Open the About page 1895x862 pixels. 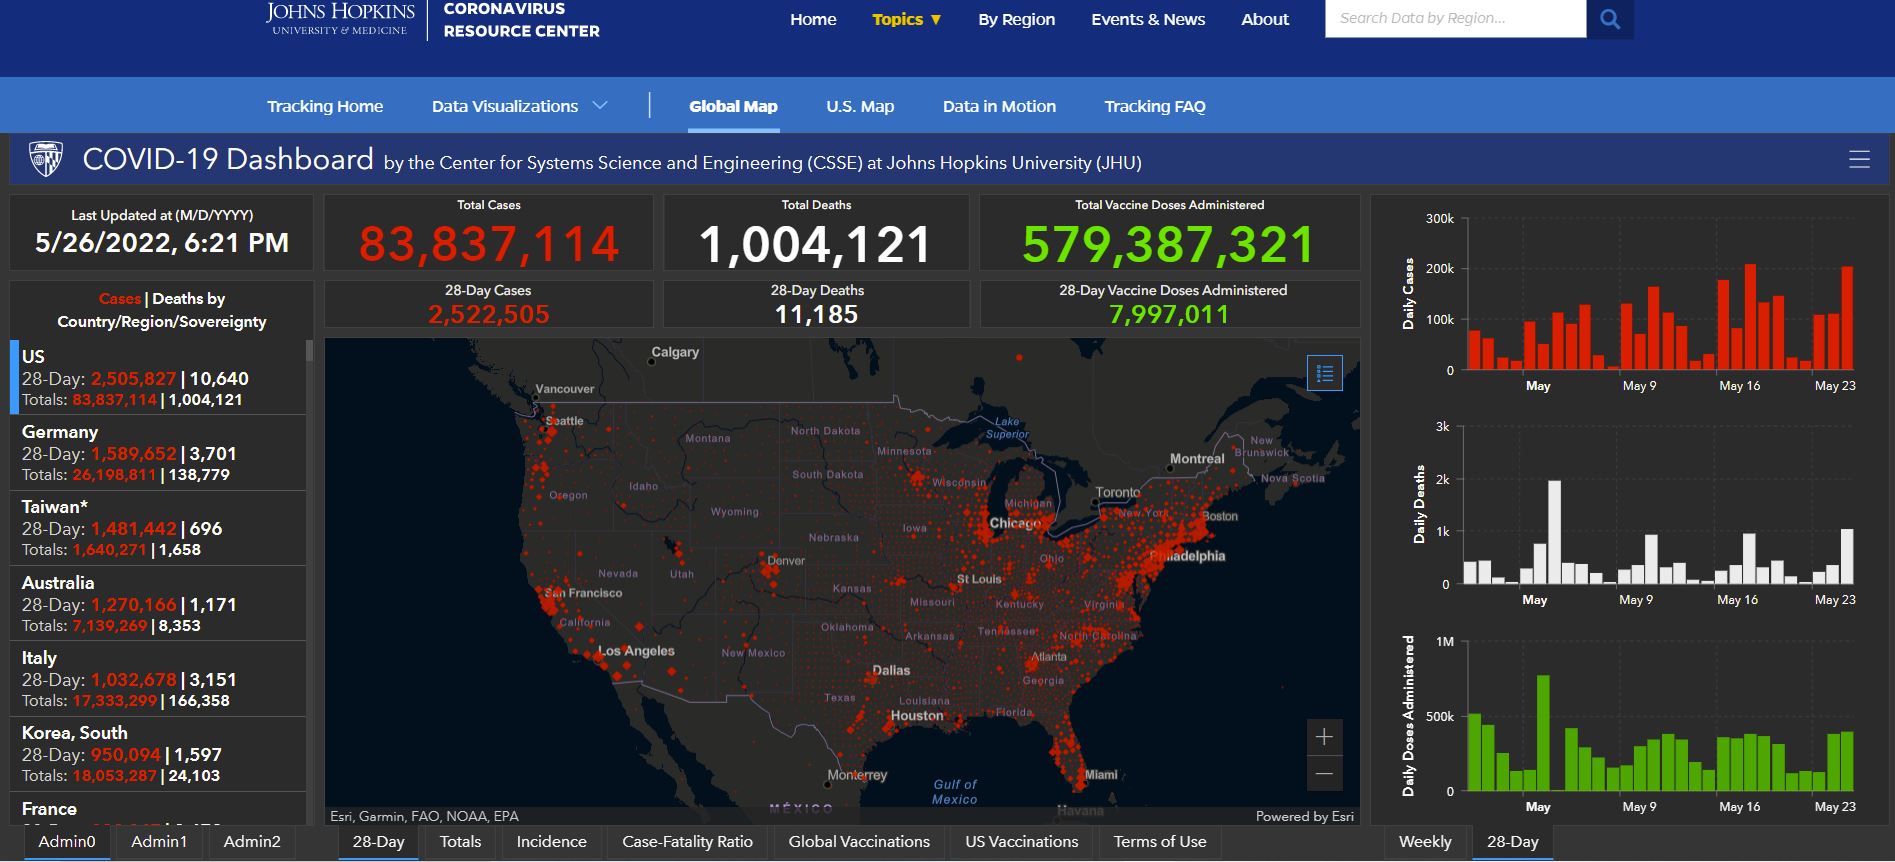1265,19
